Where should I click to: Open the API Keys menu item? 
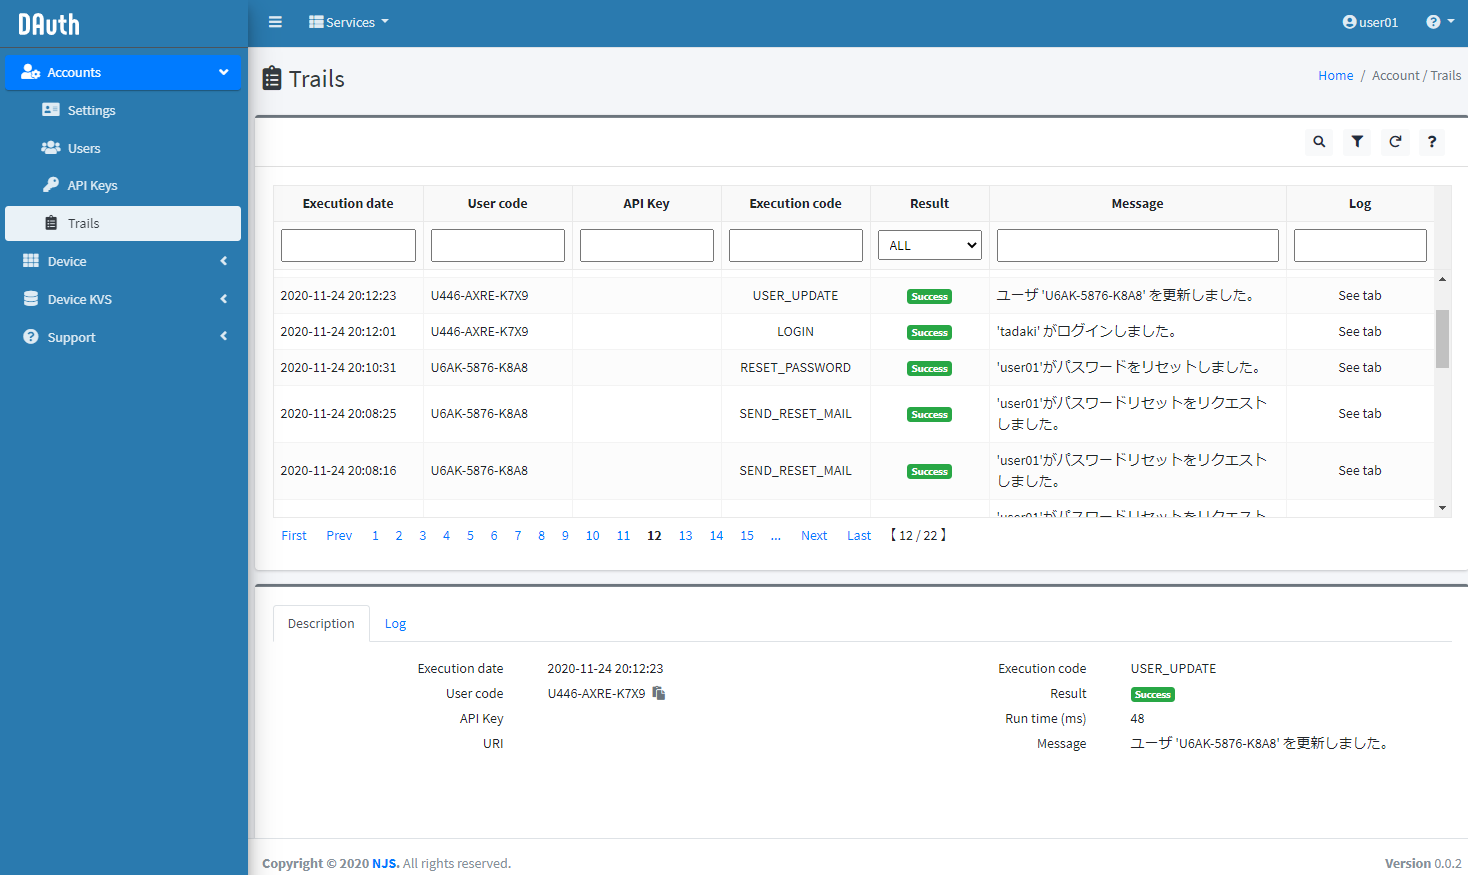coord(123,185)
